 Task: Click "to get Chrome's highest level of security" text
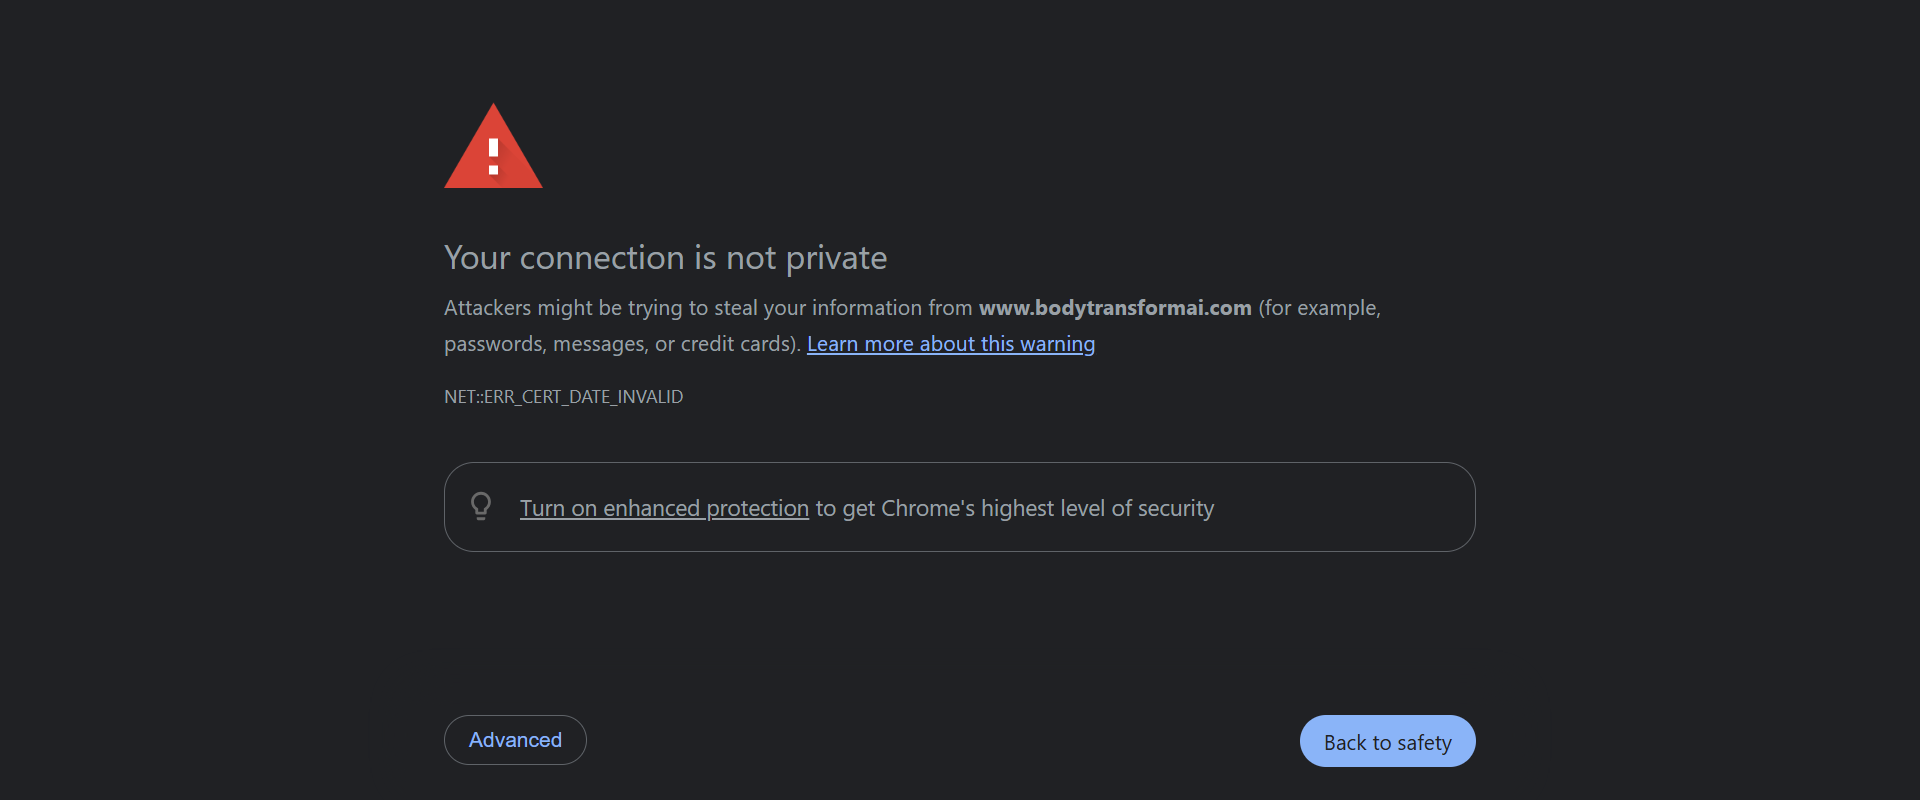click(x=1014, y=508)
